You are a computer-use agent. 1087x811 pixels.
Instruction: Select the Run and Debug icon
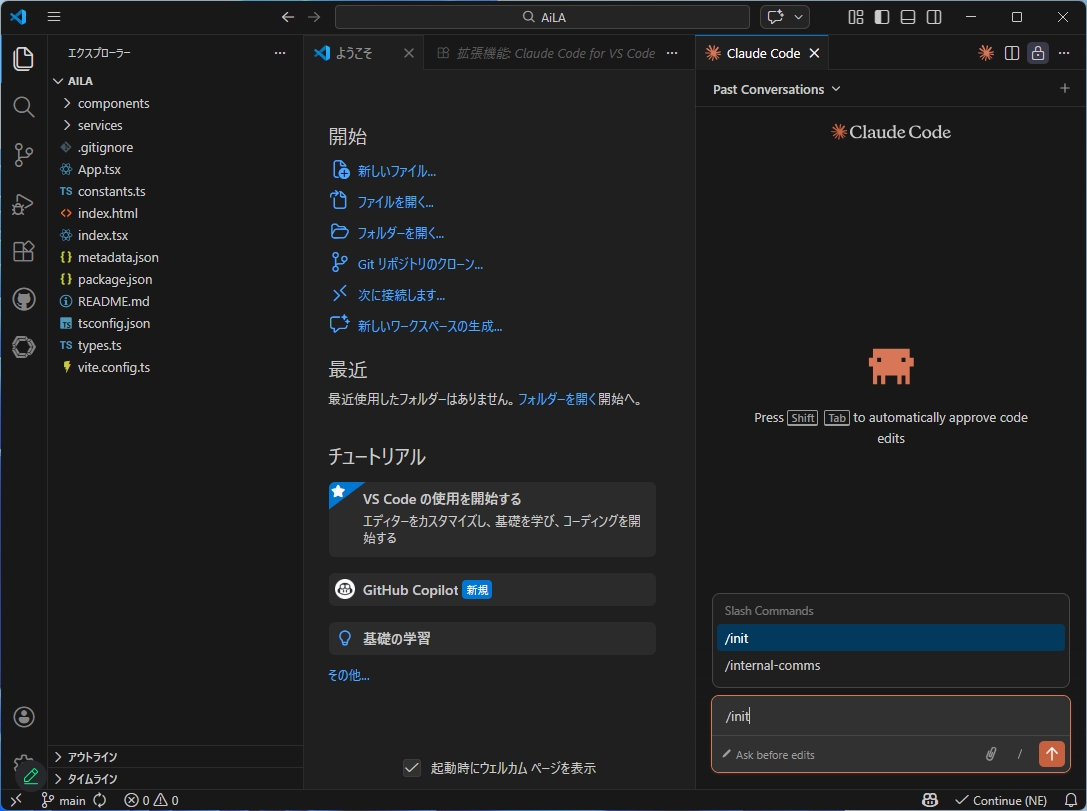pyautogui.click(x=23, y=203)
